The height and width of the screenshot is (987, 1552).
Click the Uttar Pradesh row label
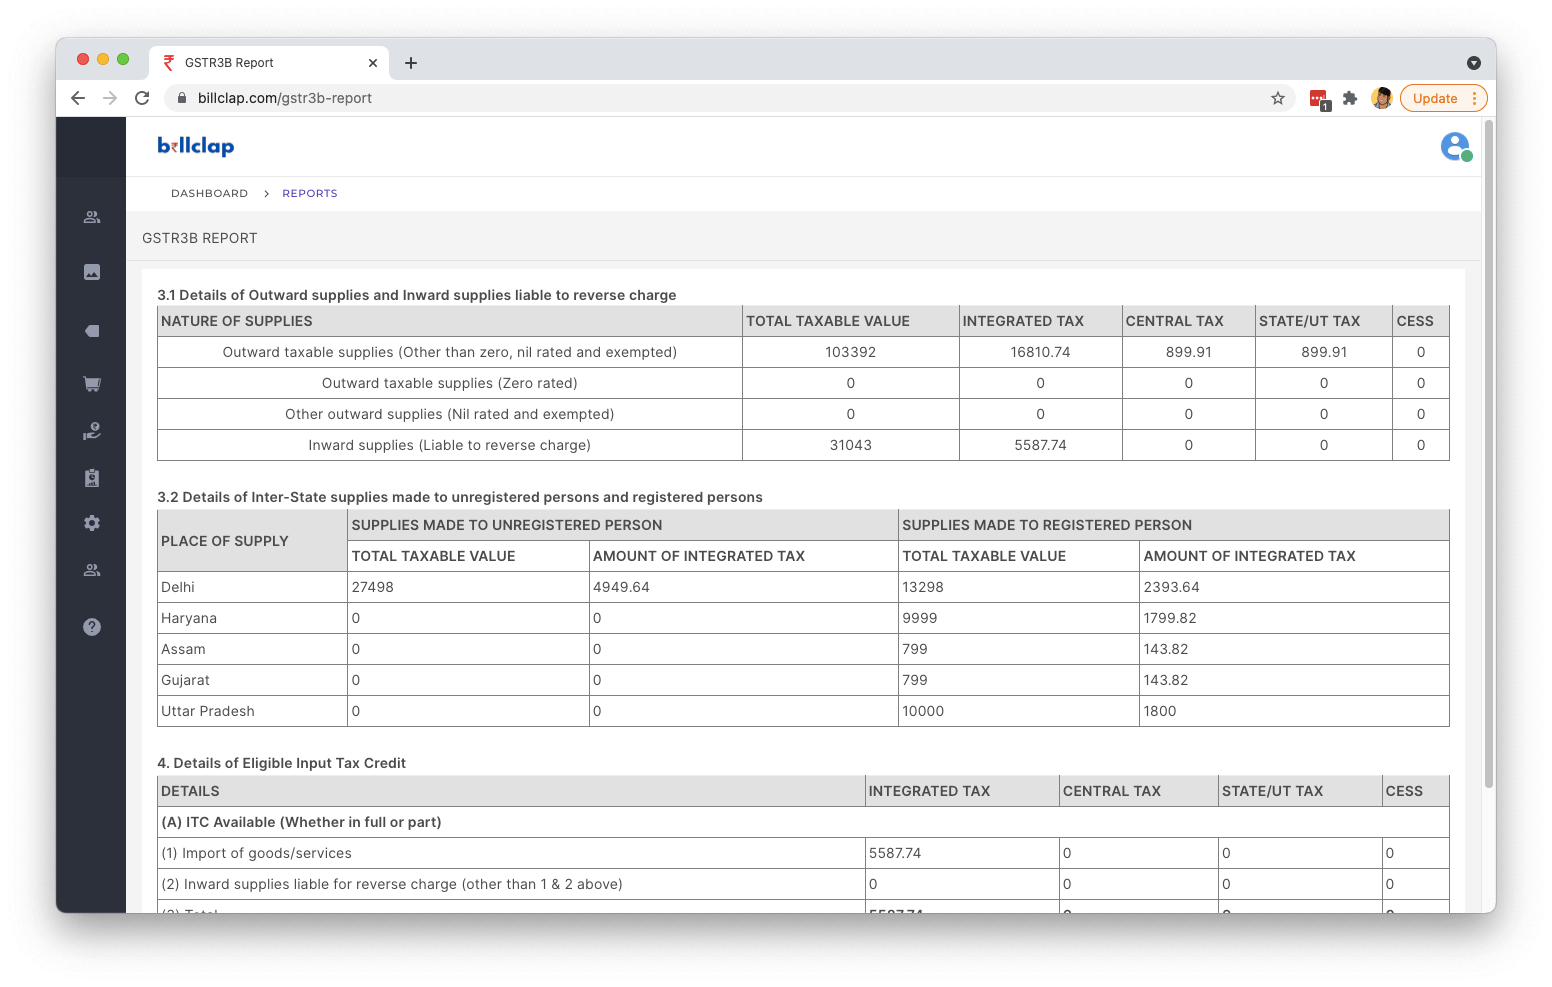[x=208, y=711]
